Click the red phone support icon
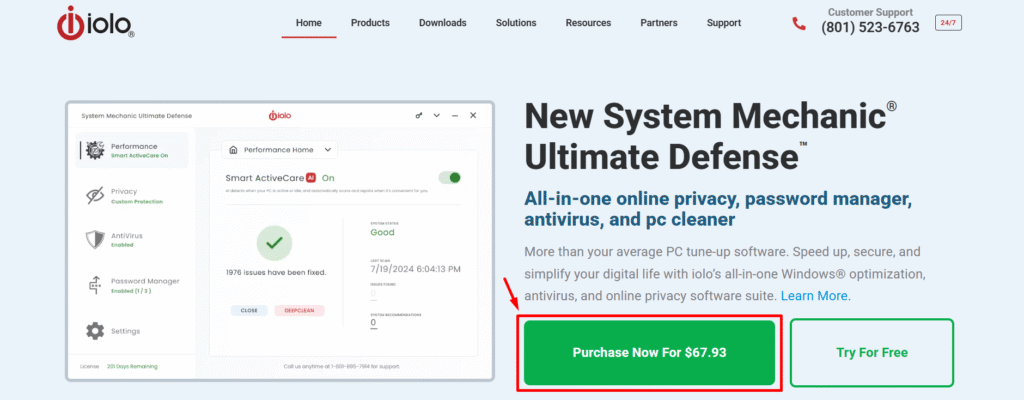 798,23
